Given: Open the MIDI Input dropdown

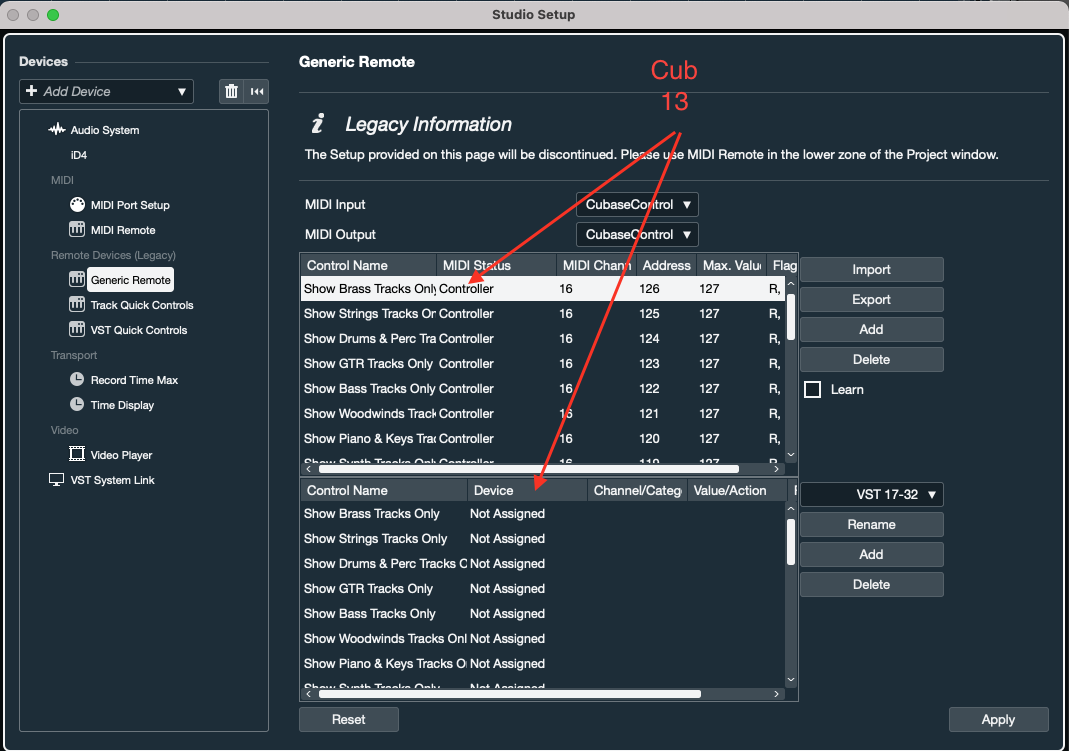Looking at the screenshot, I should click(637, 204).
